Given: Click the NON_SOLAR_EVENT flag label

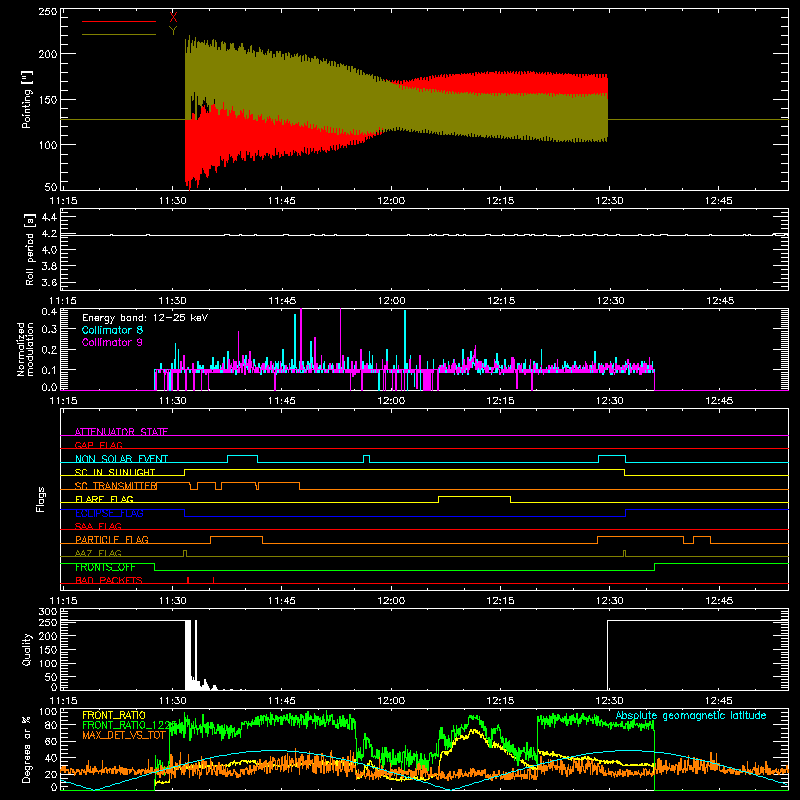Looking at the screenshot, I should 121,459.
